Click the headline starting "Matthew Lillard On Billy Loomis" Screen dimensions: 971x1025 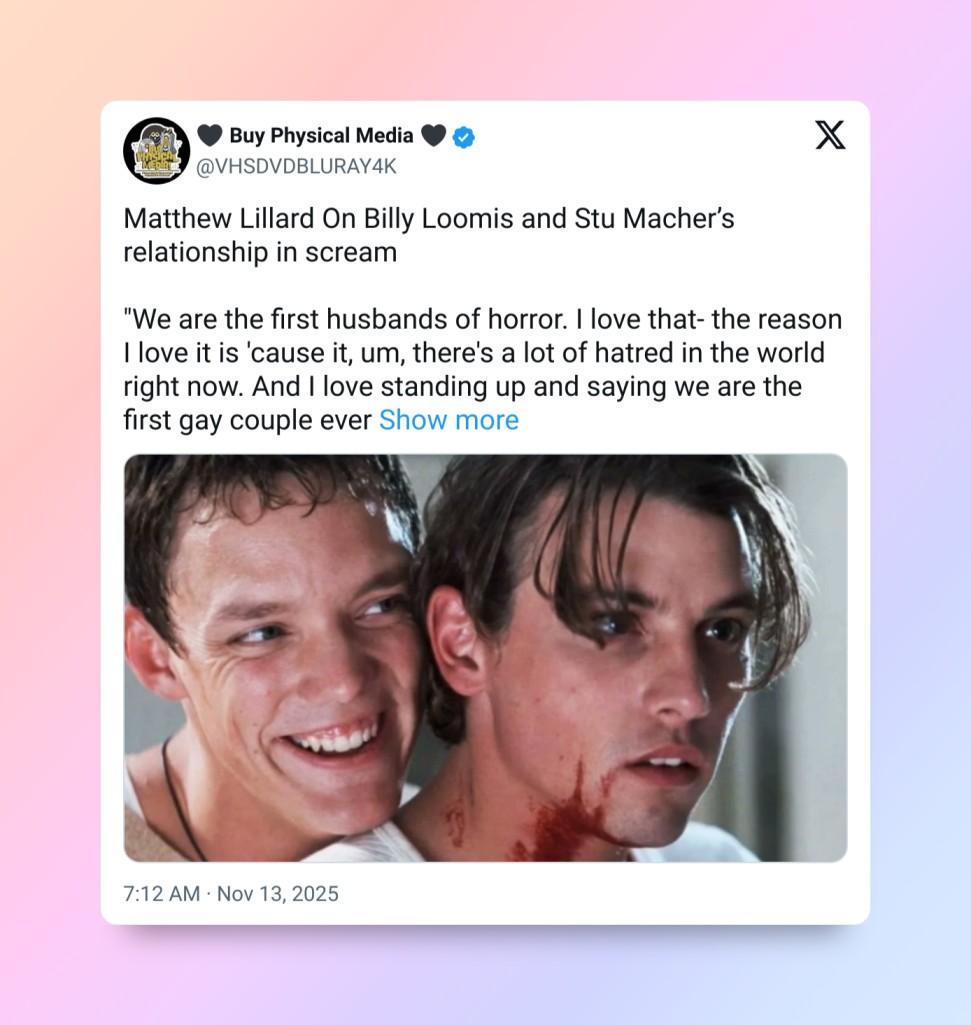(x=429, y=218)
